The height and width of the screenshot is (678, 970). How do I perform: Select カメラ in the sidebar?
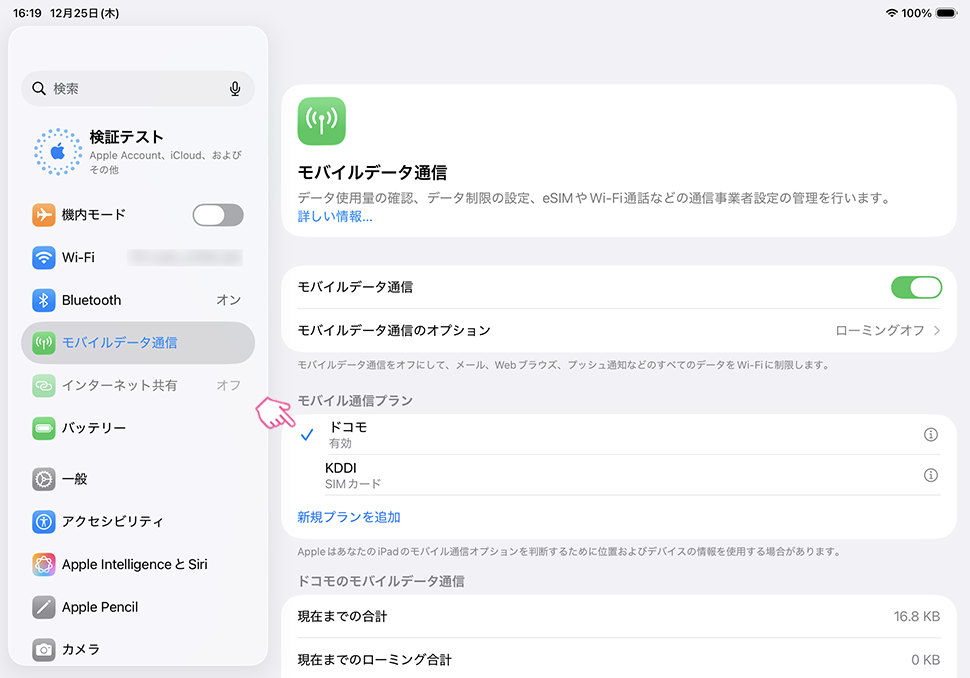tap(80, 649)
